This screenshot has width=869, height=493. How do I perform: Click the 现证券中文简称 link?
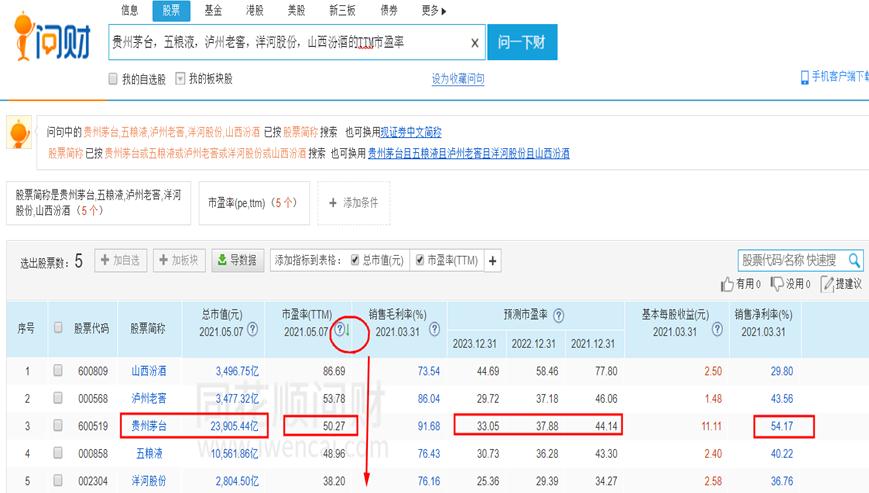pos(411,132)
